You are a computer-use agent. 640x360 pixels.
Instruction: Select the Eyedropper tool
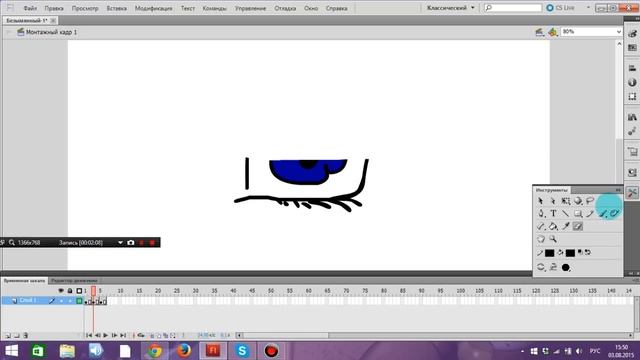(566, 226)
